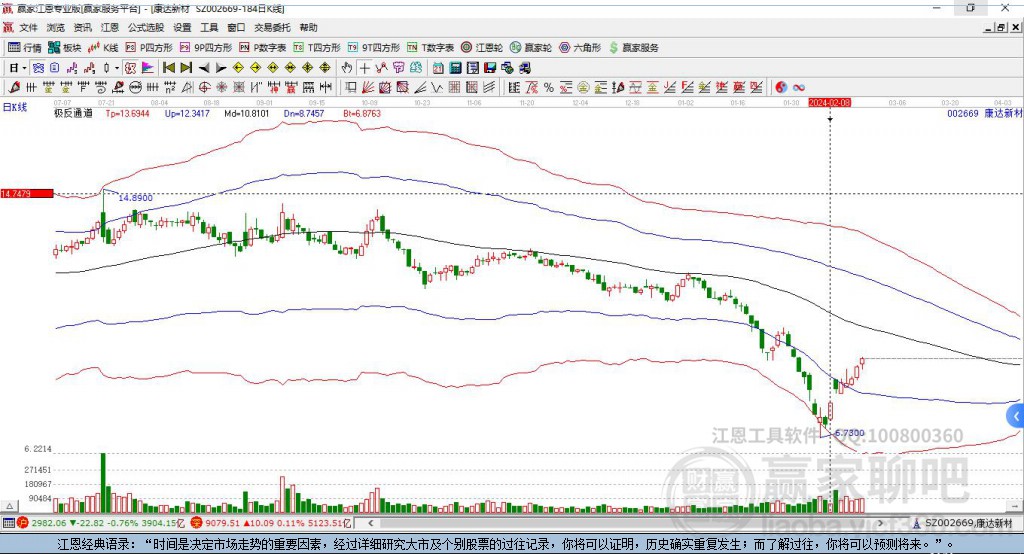
Task: Click the highlighted 2024-02-08 date marker
Action: click(829, 103)
